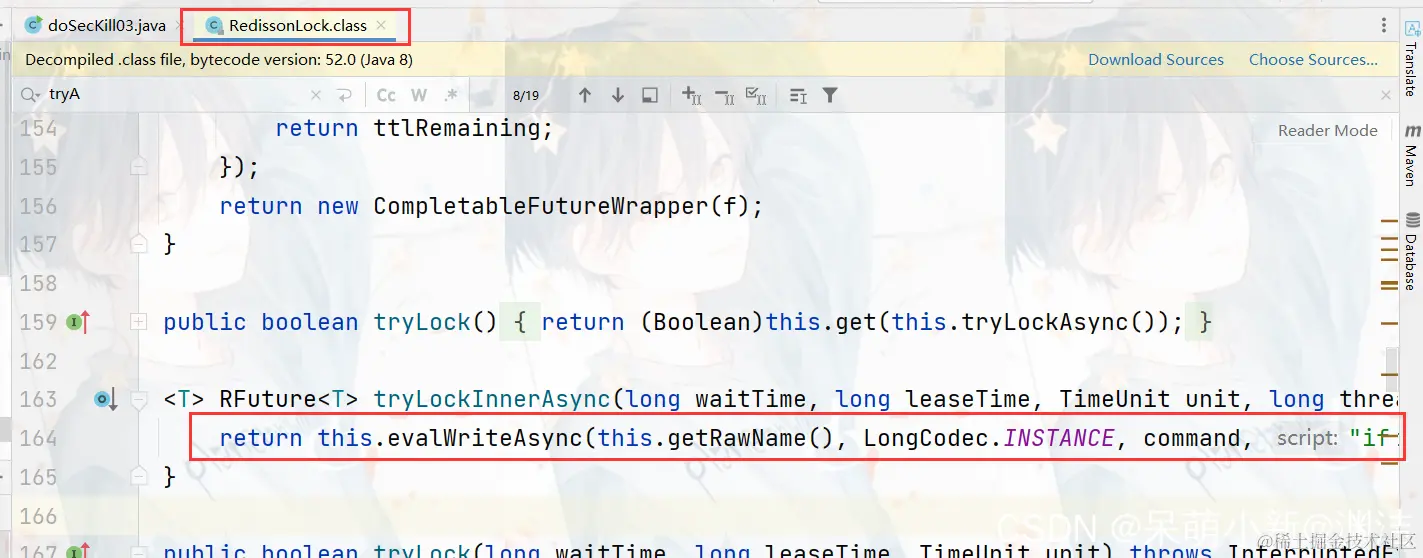Clear the search field text
Image resolution: width=1423 pixels, height=558 pixels.
(x=316, y=95)
